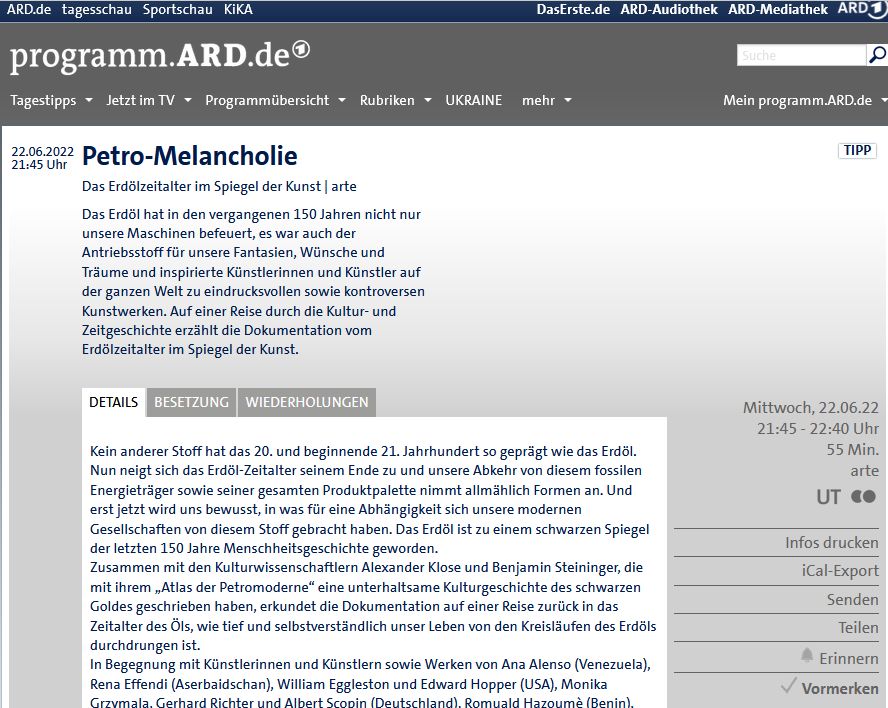The image size is (888, 708).
Task: Open the Jetzt im TV menu
Action: 140,100
